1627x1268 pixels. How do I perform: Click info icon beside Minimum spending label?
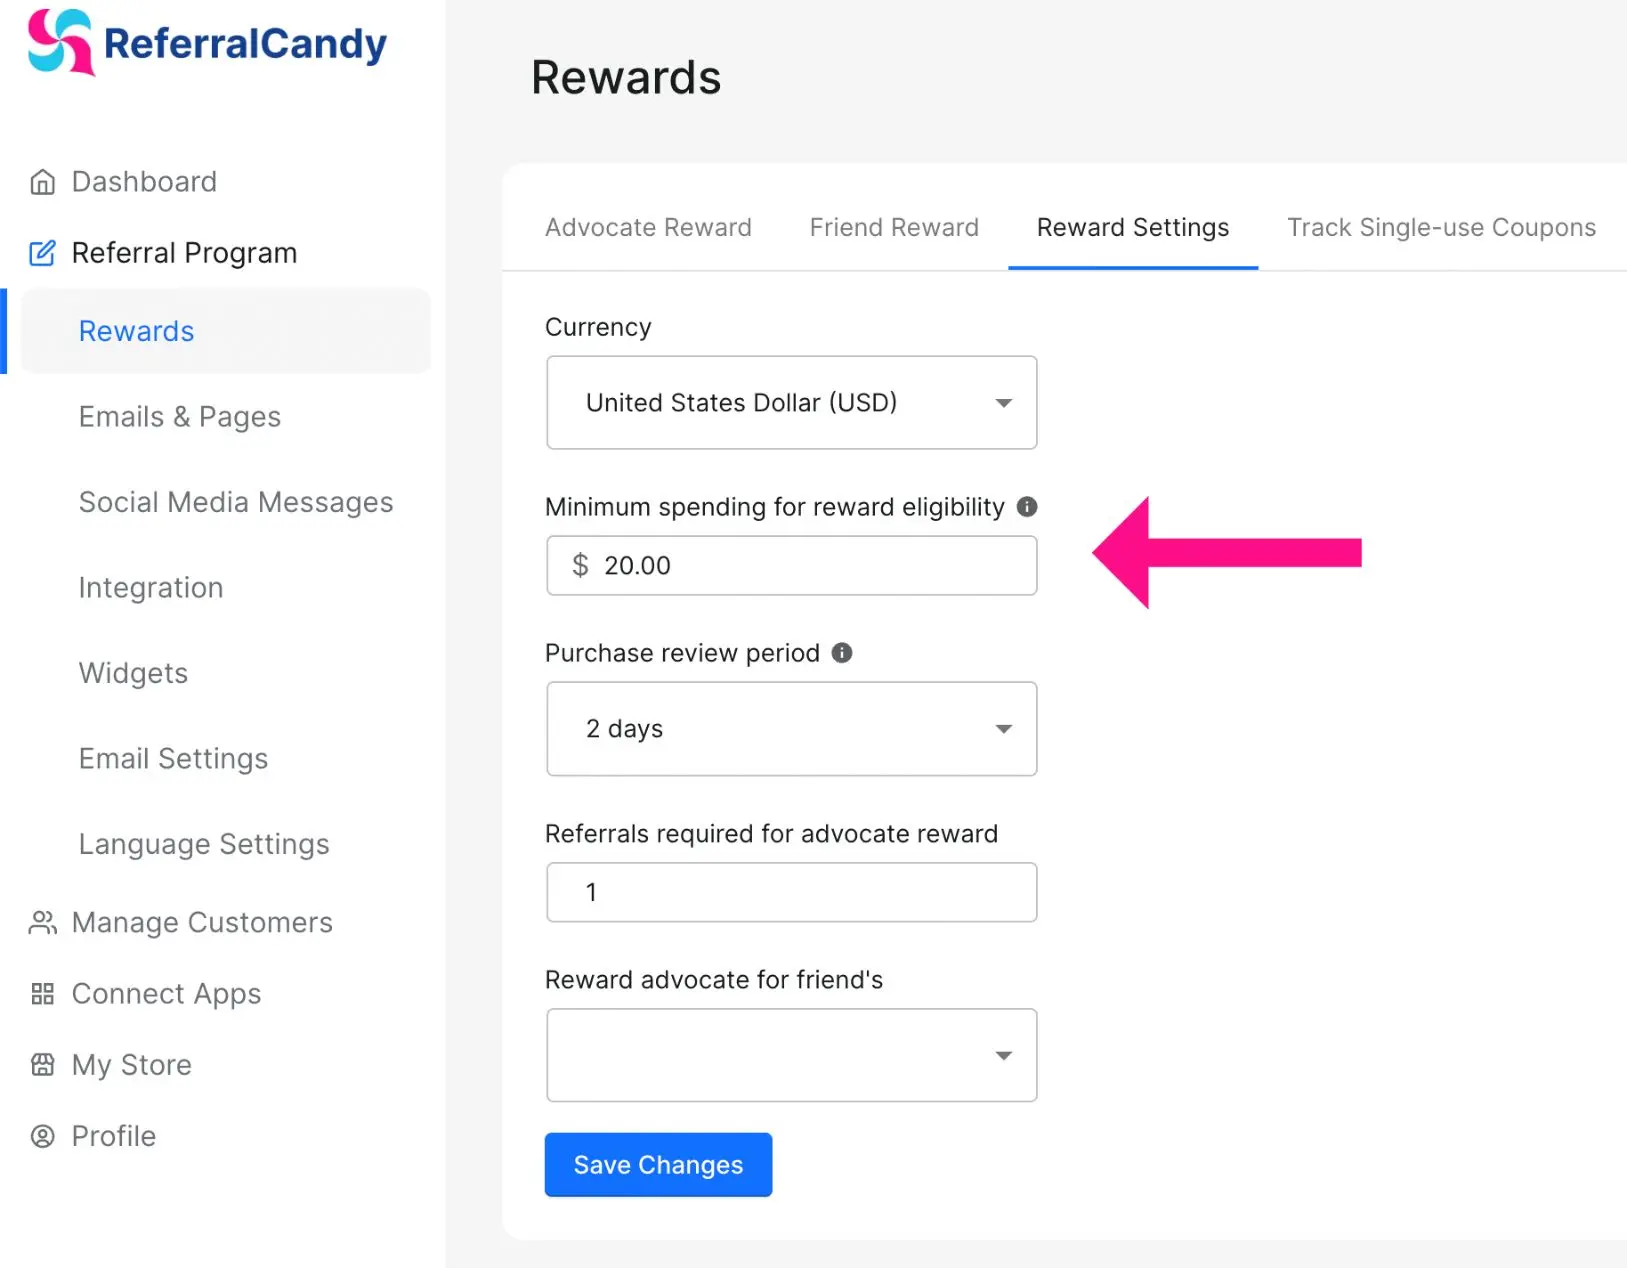[x=1027, y=507]
